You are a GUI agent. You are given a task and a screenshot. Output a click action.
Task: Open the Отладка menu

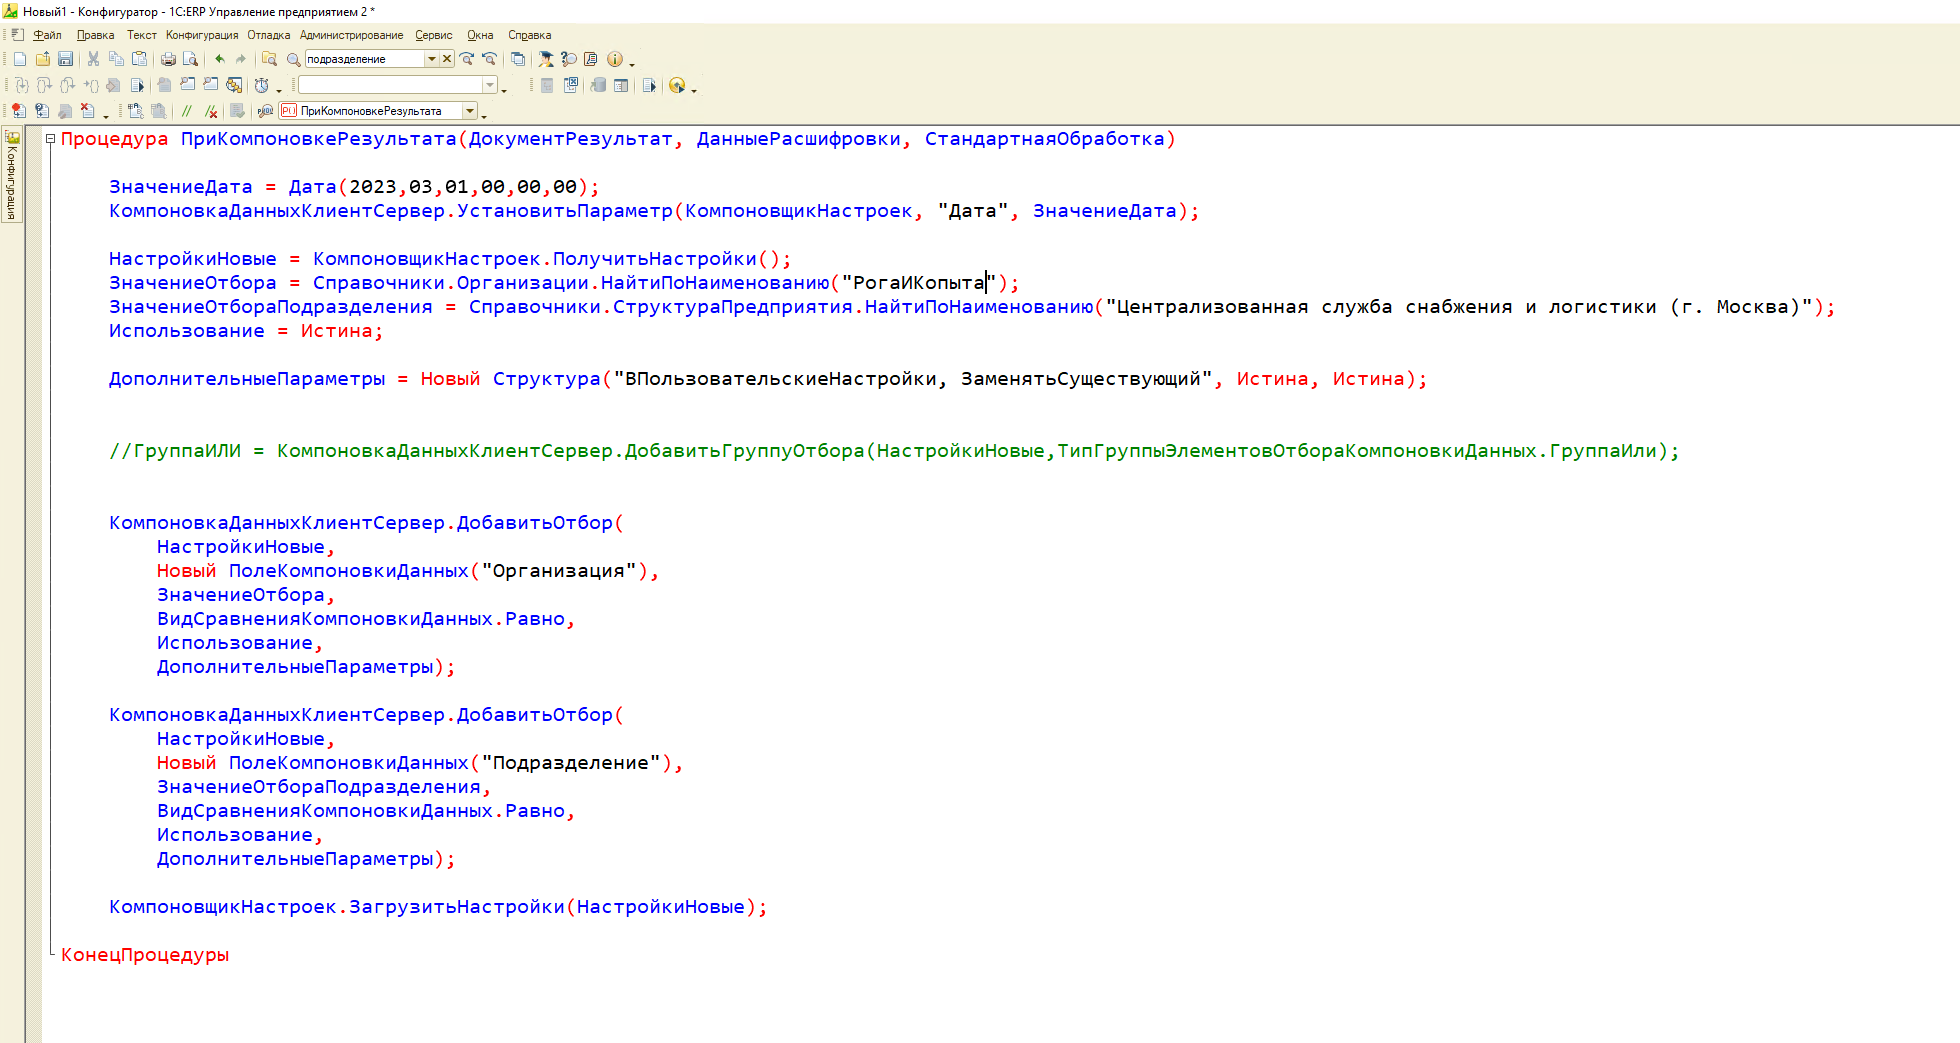(x=268, y=35)
